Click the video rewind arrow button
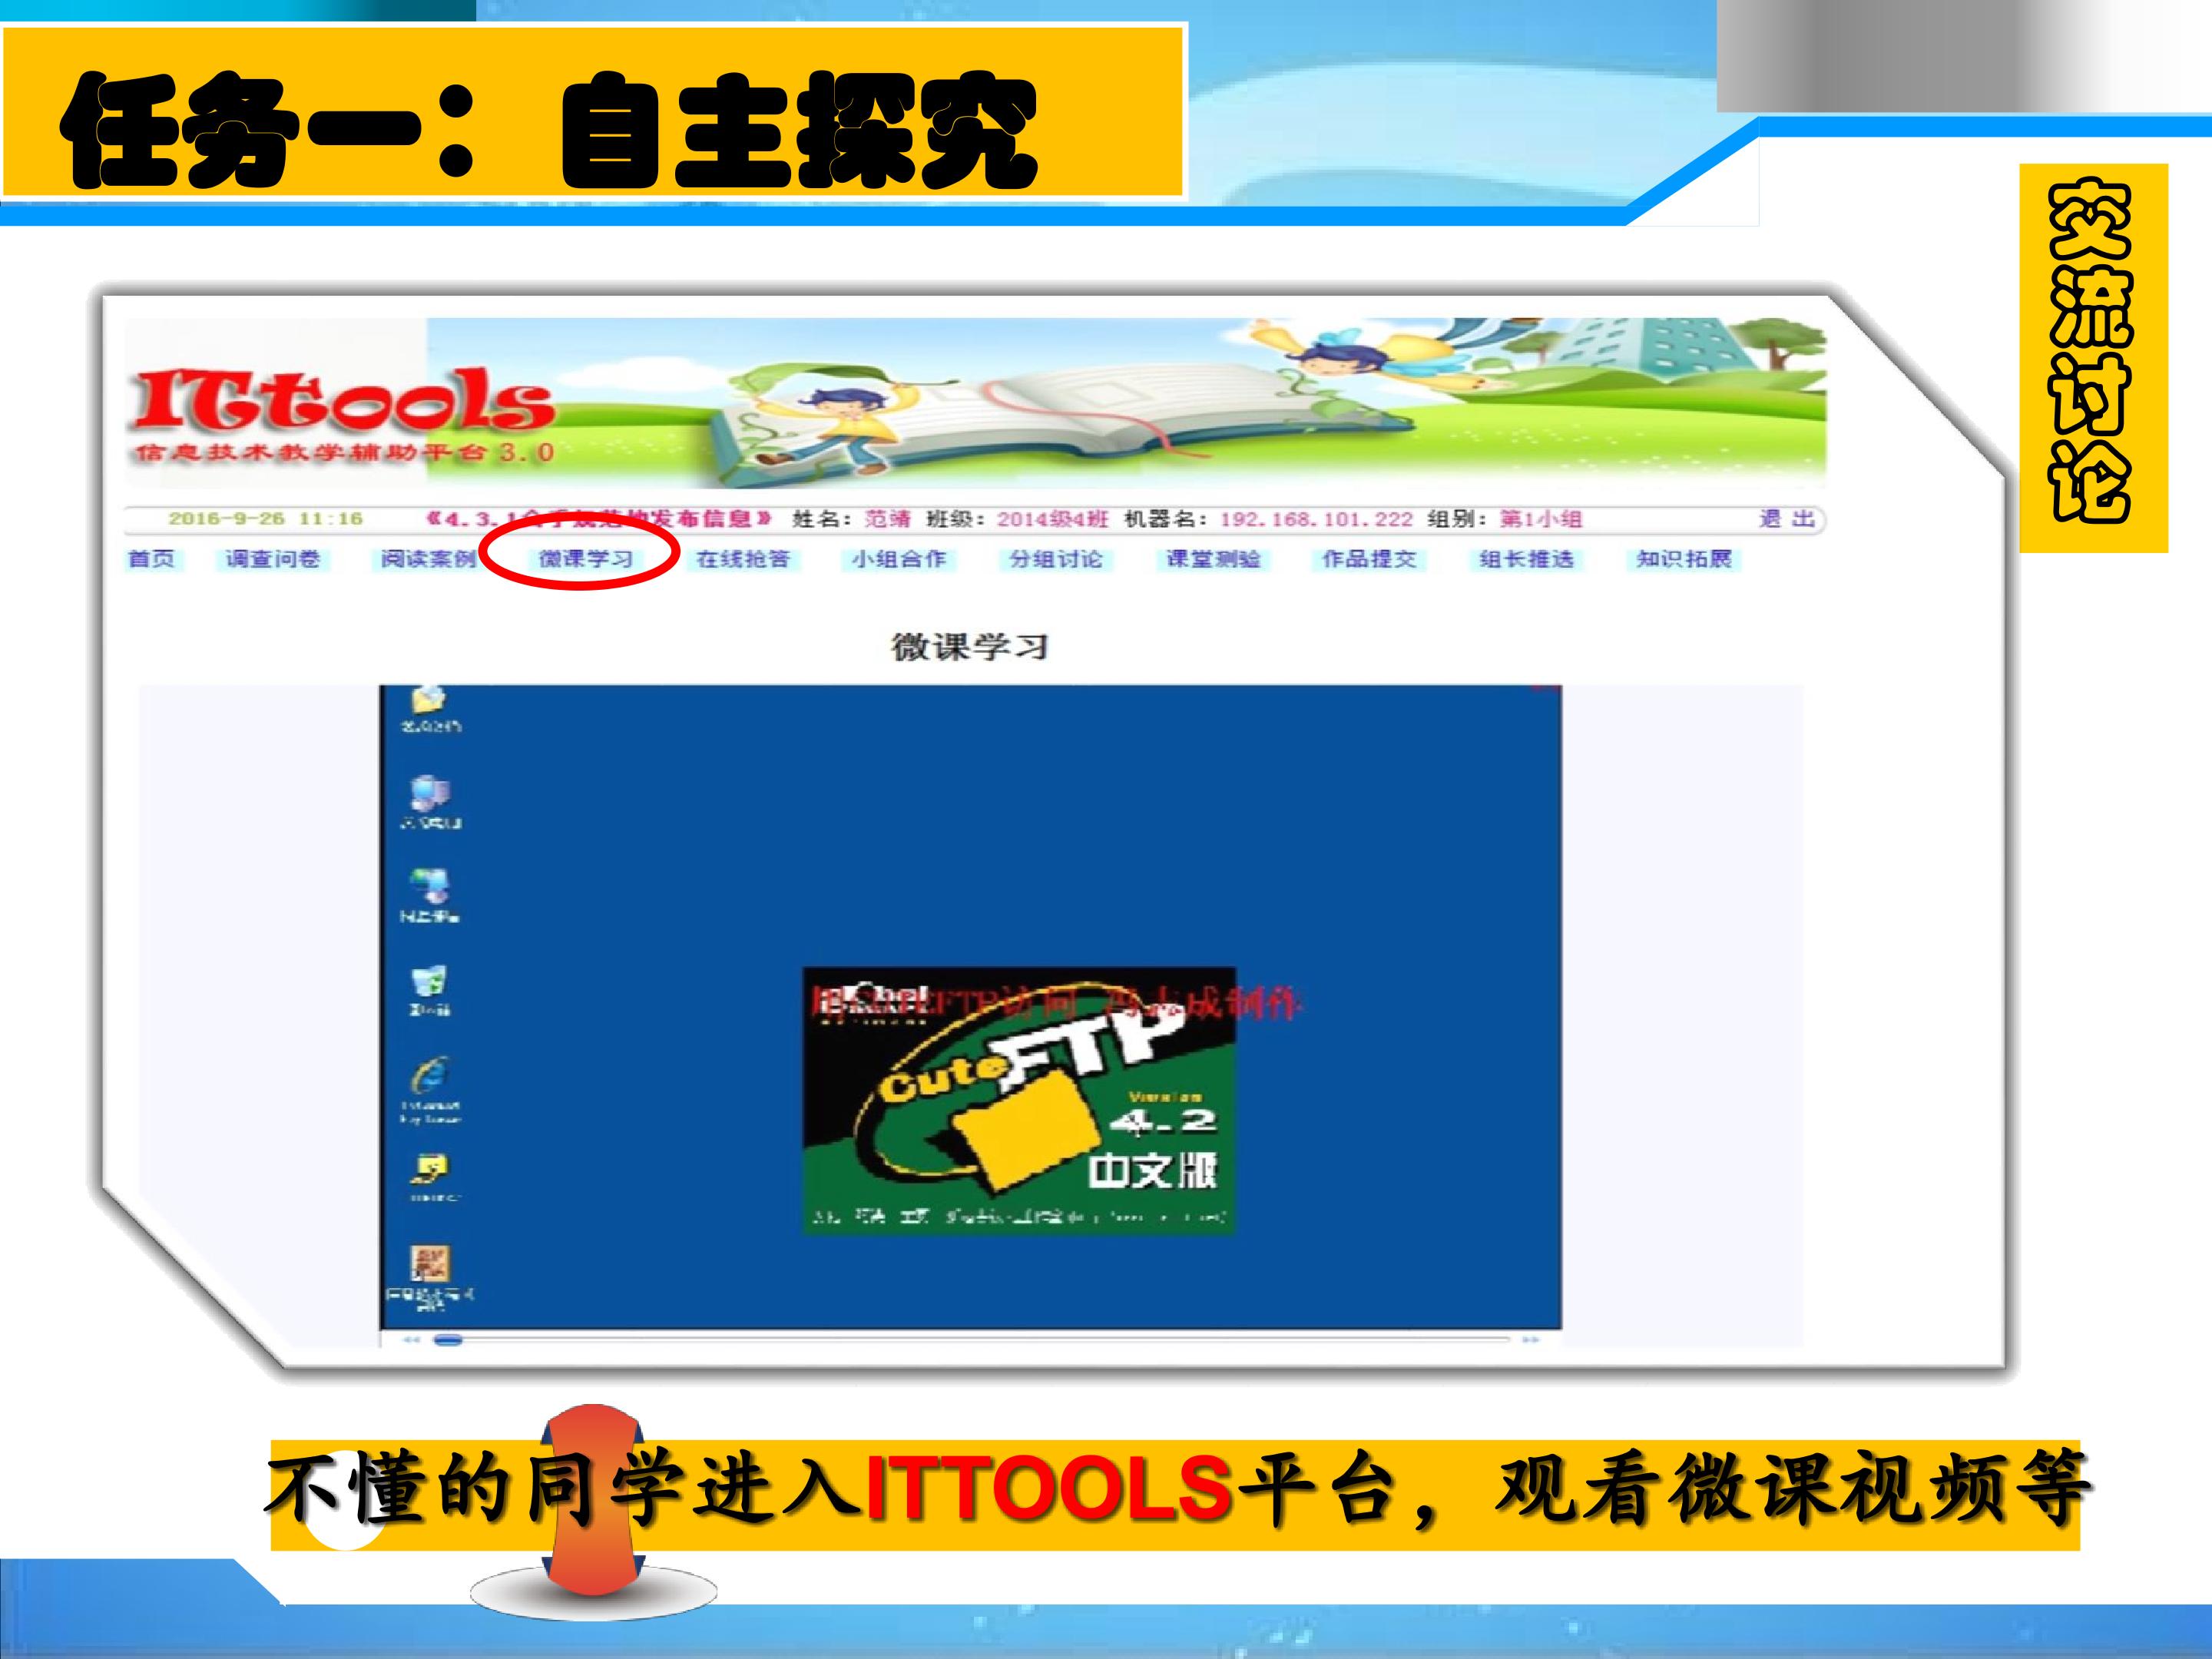2212x1659 pixels. point(411,1340)
